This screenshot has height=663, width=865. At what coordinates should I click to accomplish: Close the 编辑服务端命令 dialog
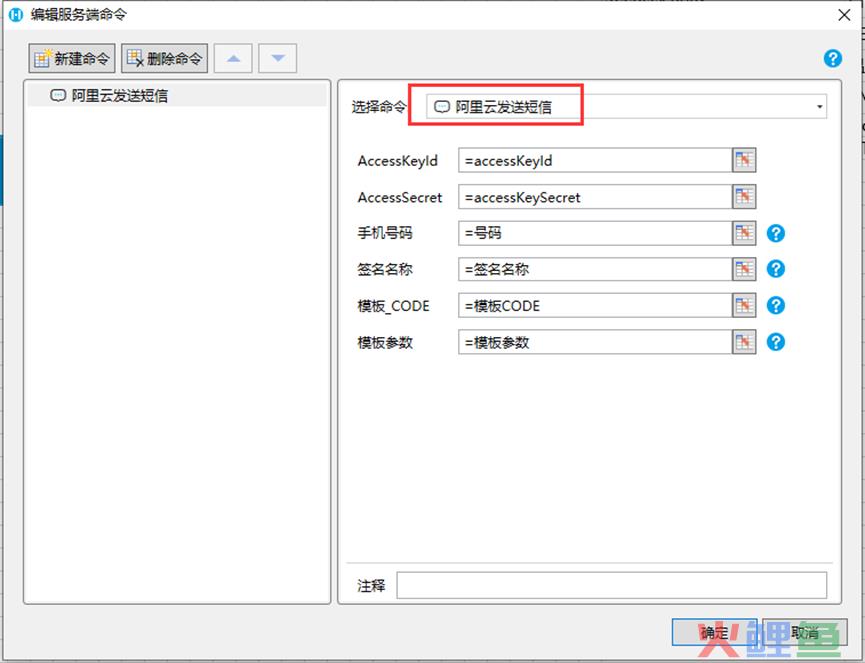click(x=844, y=15)
